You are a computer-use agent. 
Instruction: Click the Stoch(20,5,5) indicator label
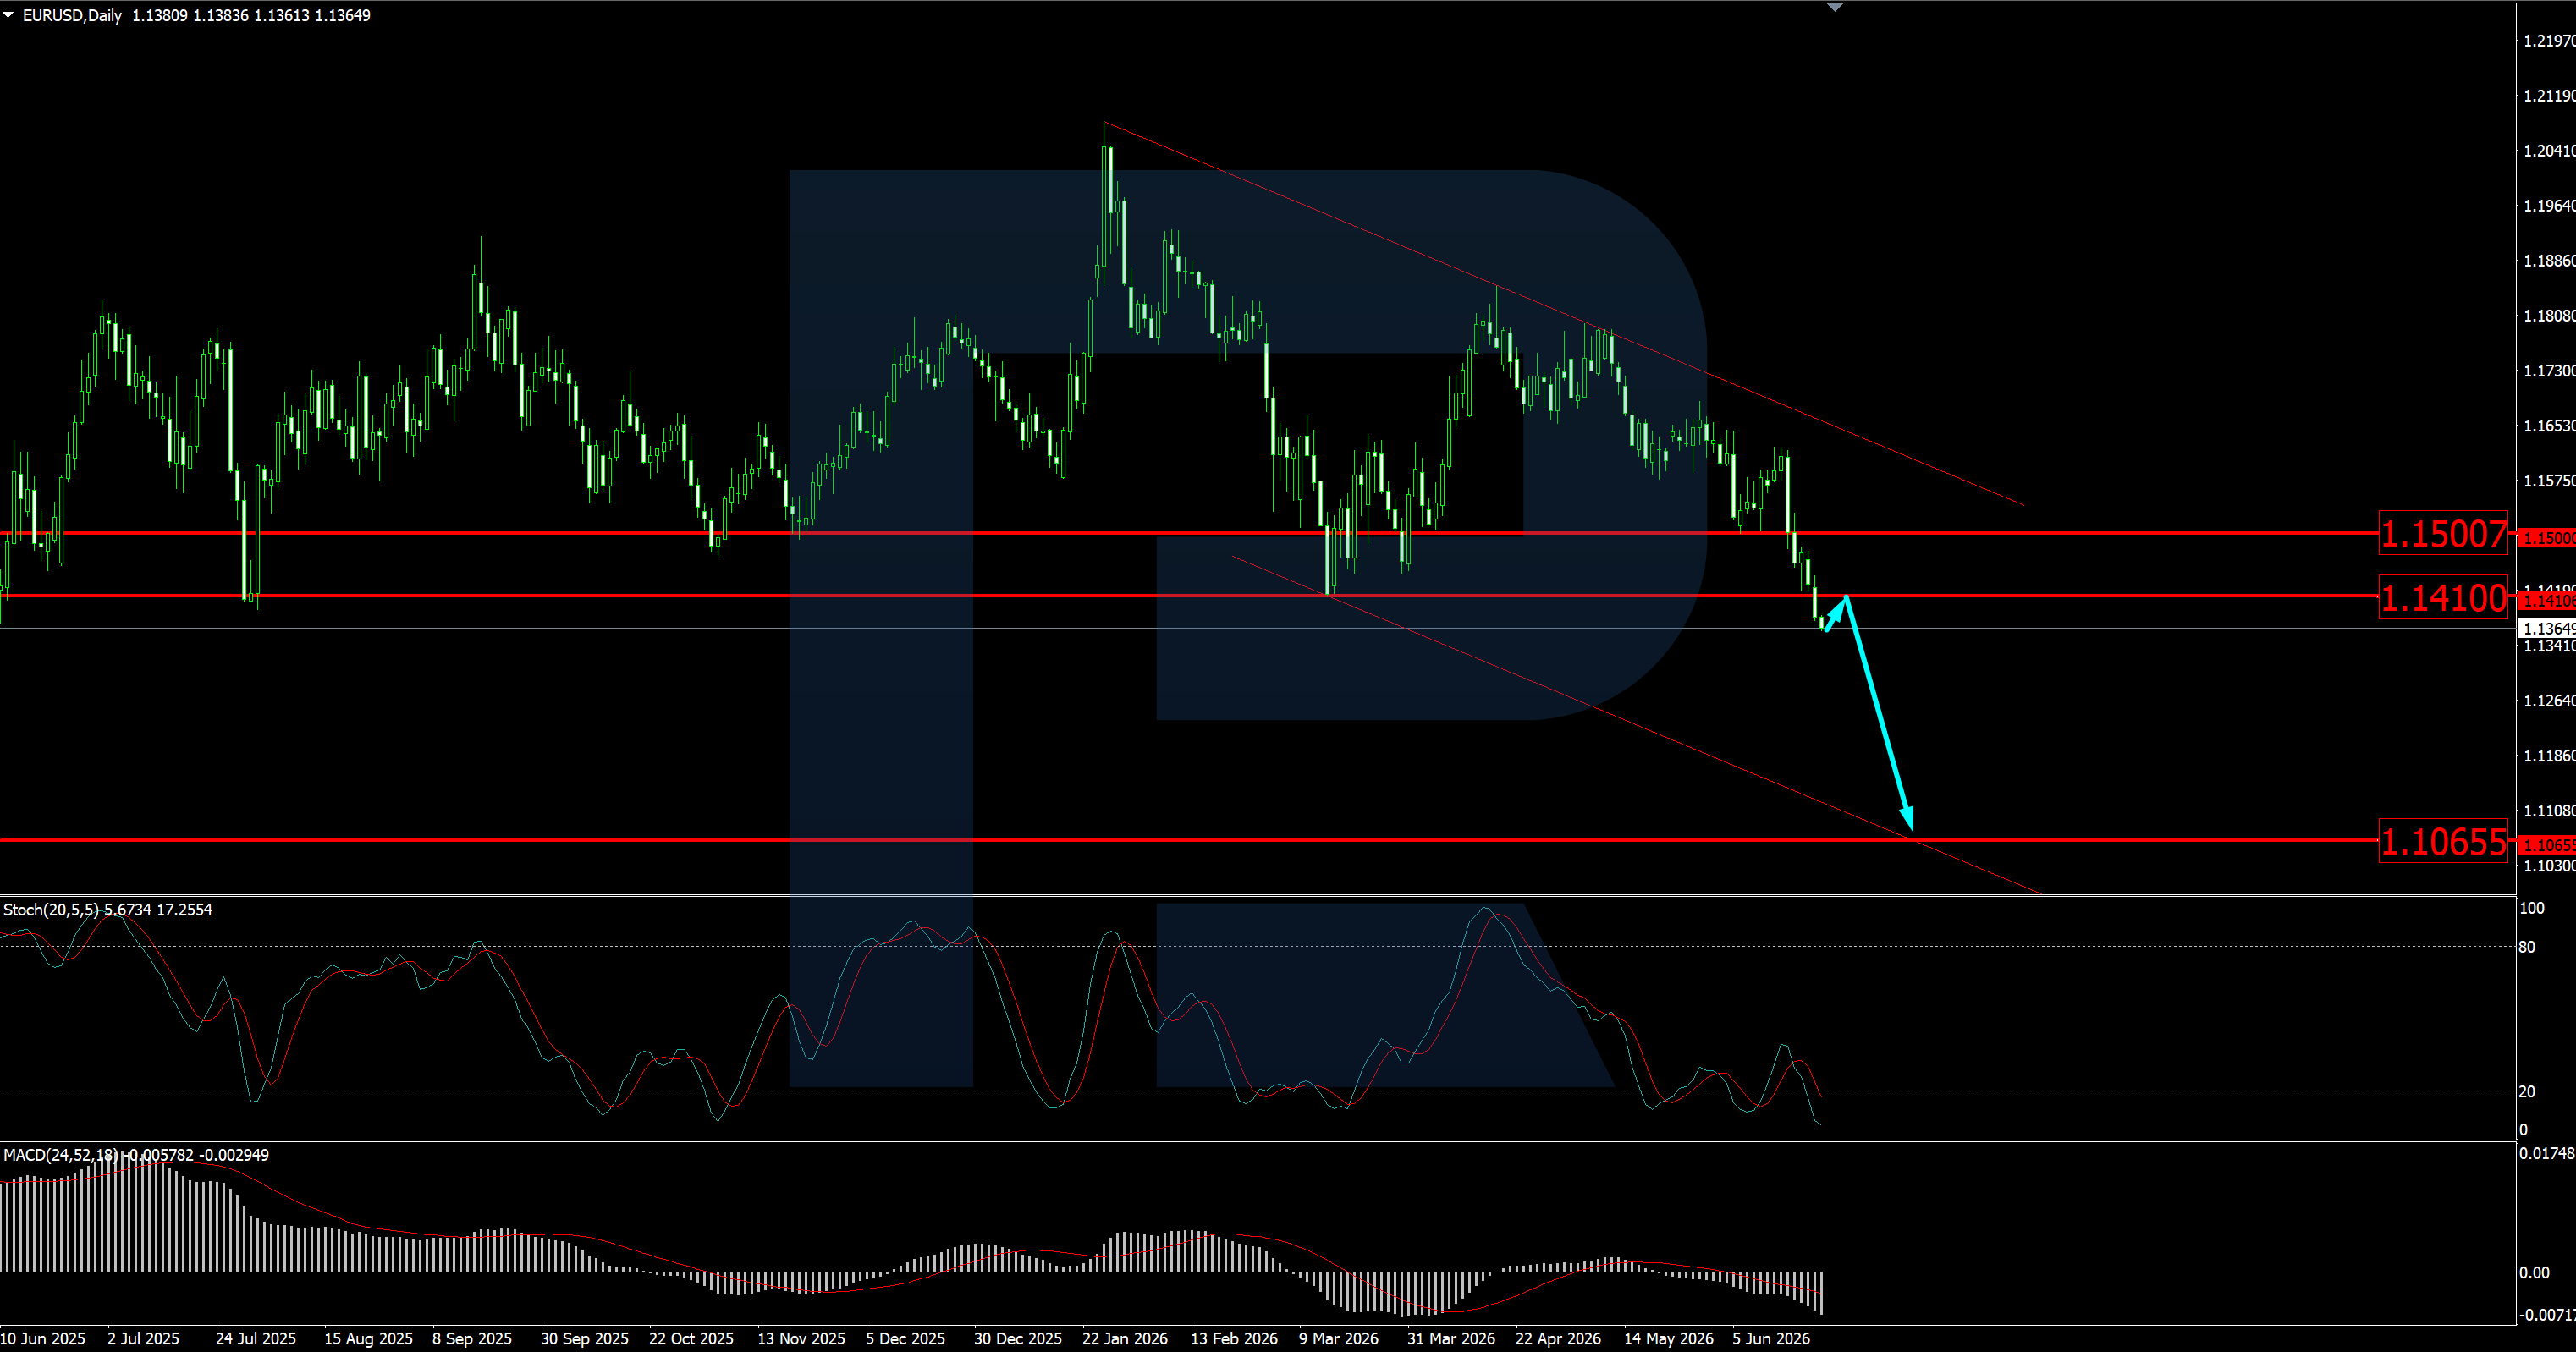click(51, 909)
